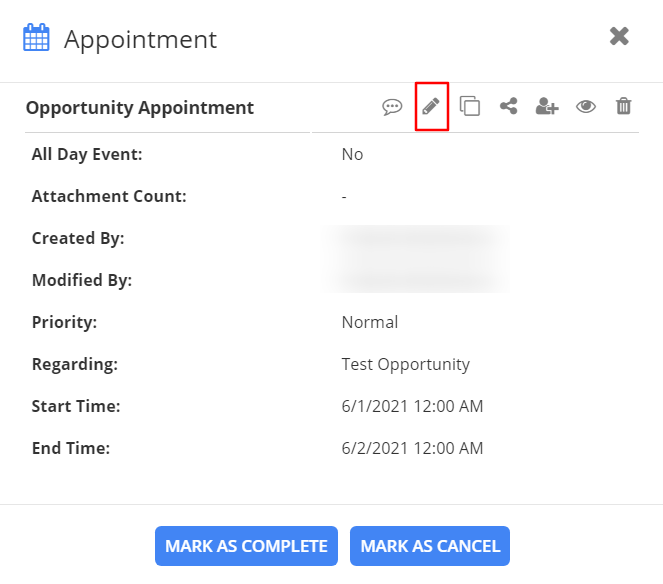Image resolution: width=663 pixels, height=584 pixels.
Task: Close the Appointment dialog
Action: click(x=619, y=37)
